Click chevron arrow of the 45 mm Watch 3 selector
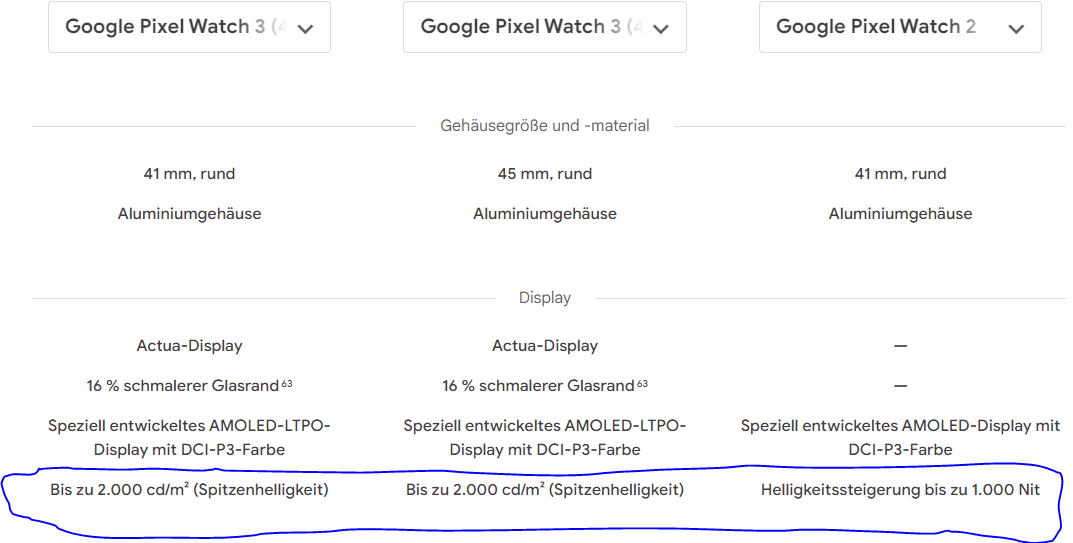This screenshot has height=543, width=1073. 660,29
